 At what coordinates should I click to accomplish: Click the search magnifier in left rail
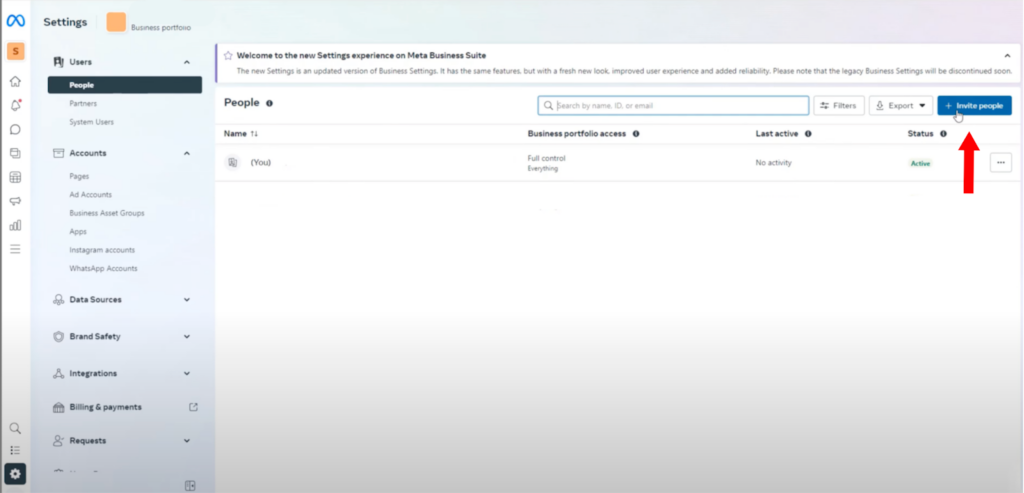(15, 428)
